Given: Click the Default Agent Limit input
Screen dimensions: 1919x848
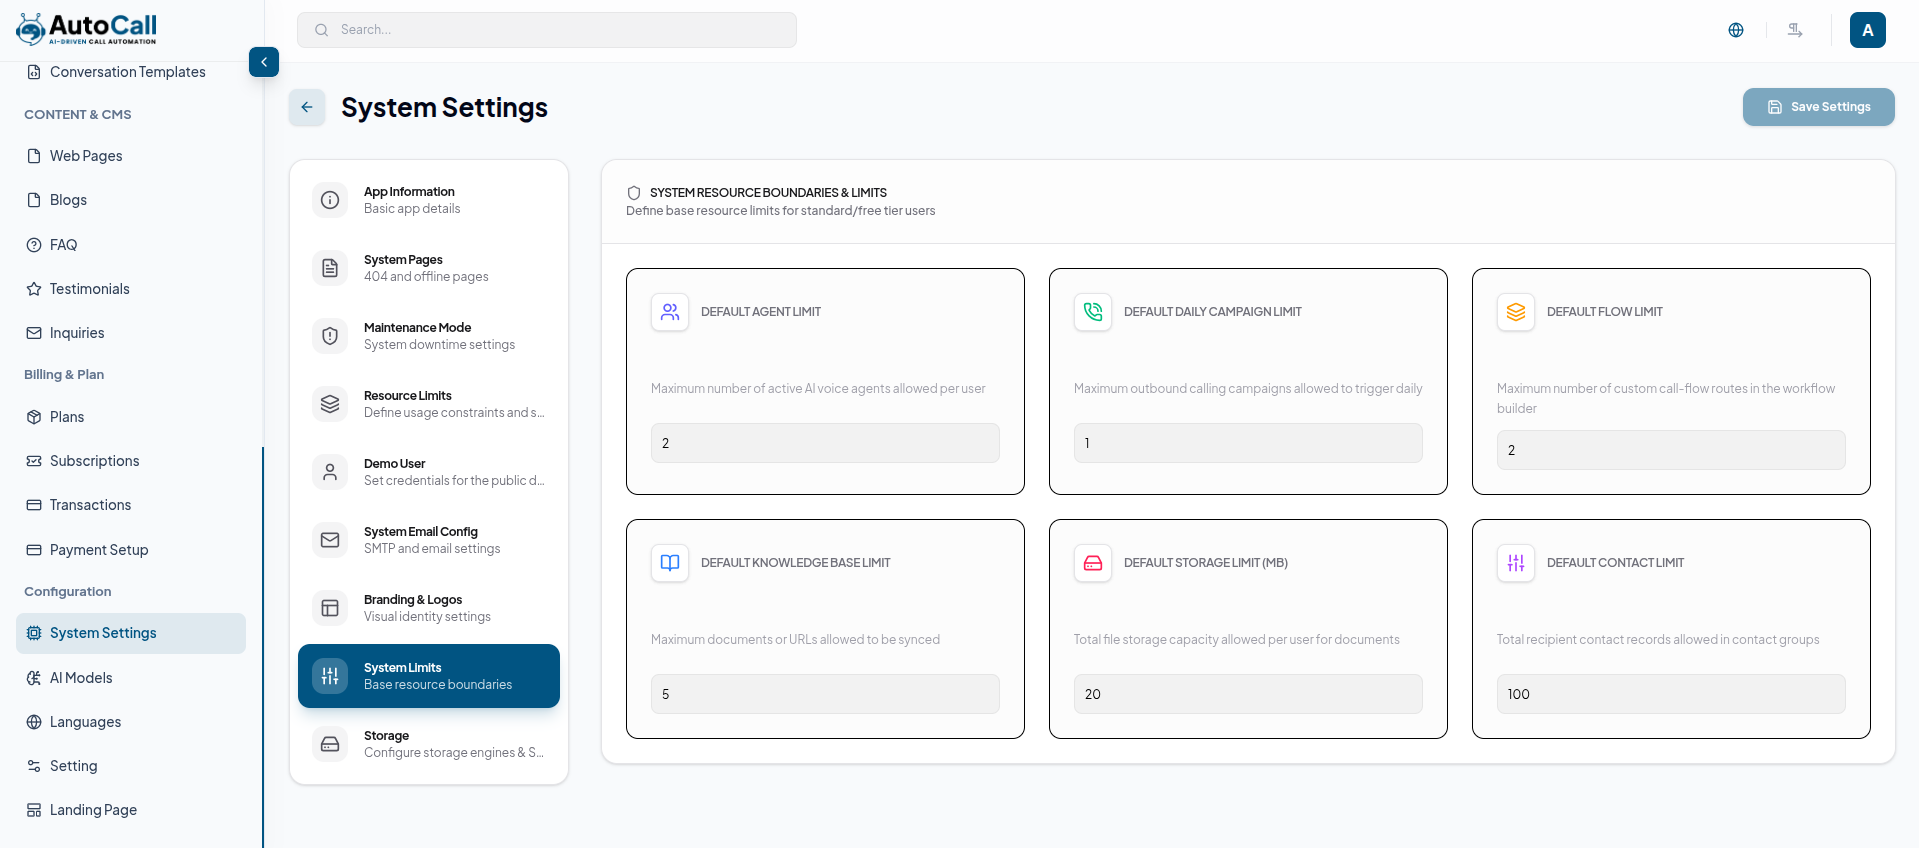Looking at the screenshot, I should click(x=825, y=443).
